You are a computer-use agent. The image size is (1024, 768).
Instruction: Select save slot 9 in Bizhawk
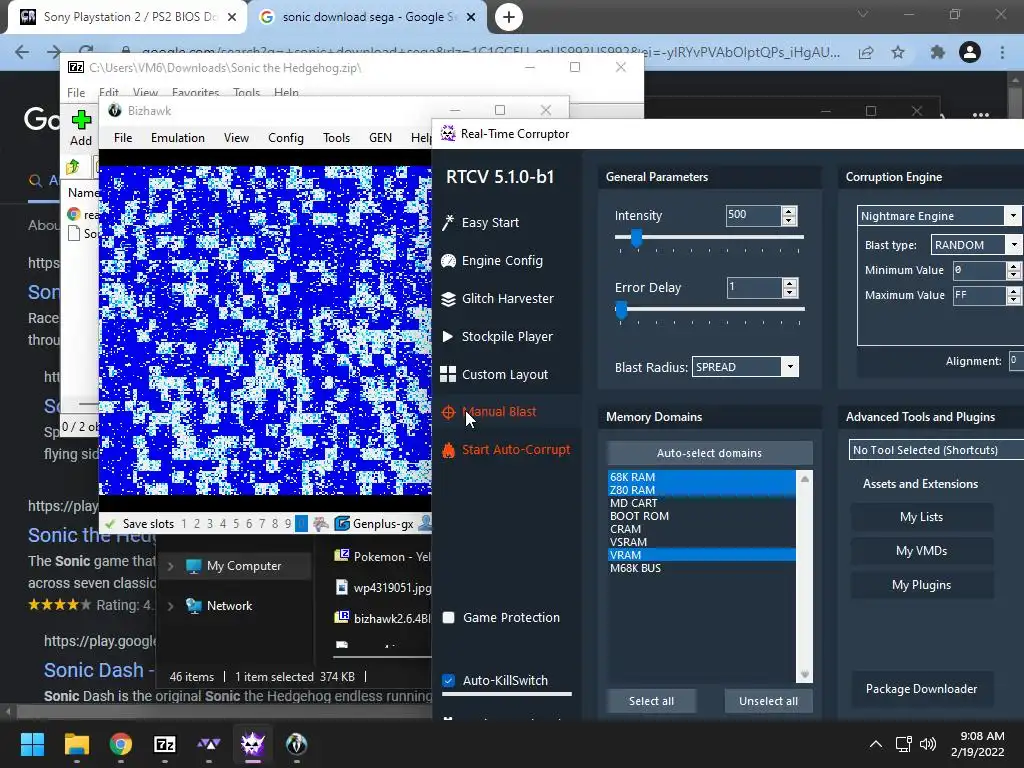point(288,524)
